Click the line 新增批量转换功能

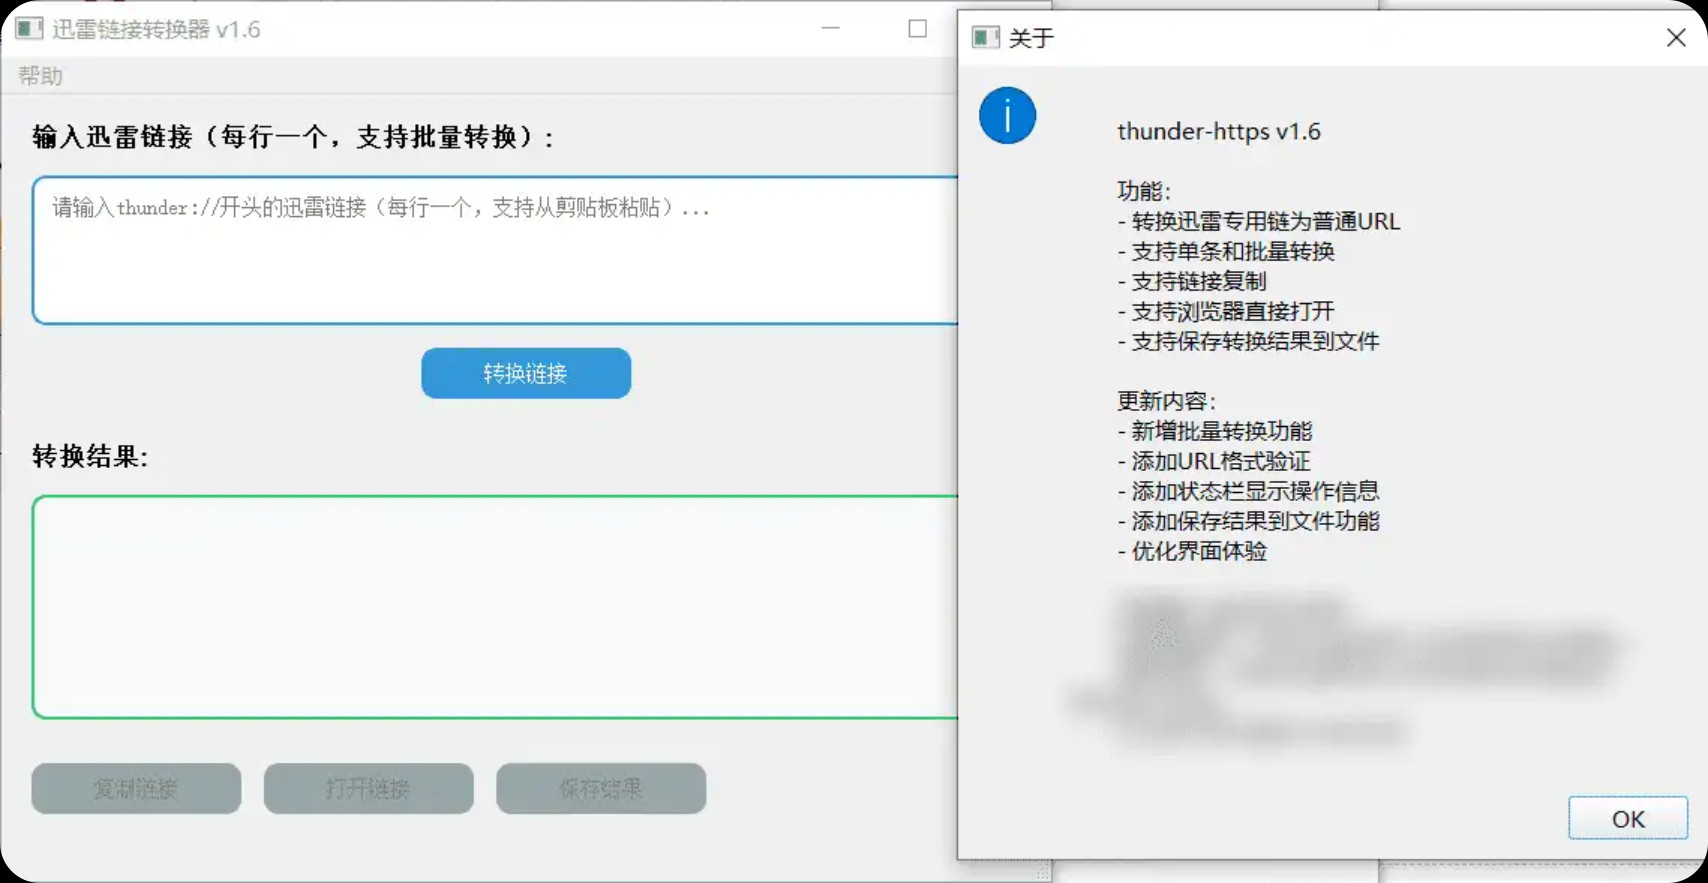tap(1215, 431)
